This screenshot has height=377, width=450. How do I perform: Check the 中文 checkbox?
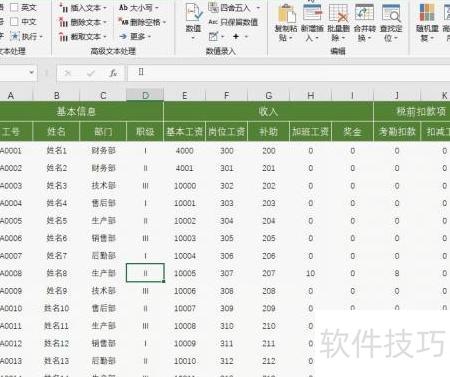point(14,22)
